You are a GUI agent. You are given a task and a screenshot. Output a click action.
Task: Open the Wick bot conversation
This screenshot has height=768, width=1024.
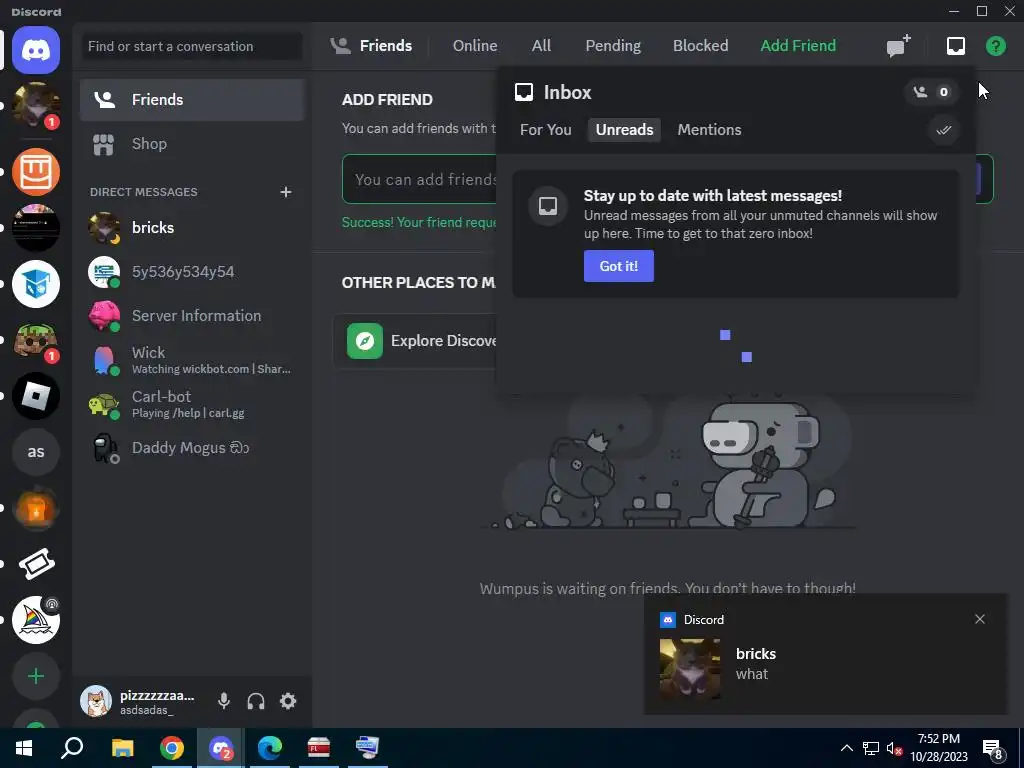(x=192, y=360)
